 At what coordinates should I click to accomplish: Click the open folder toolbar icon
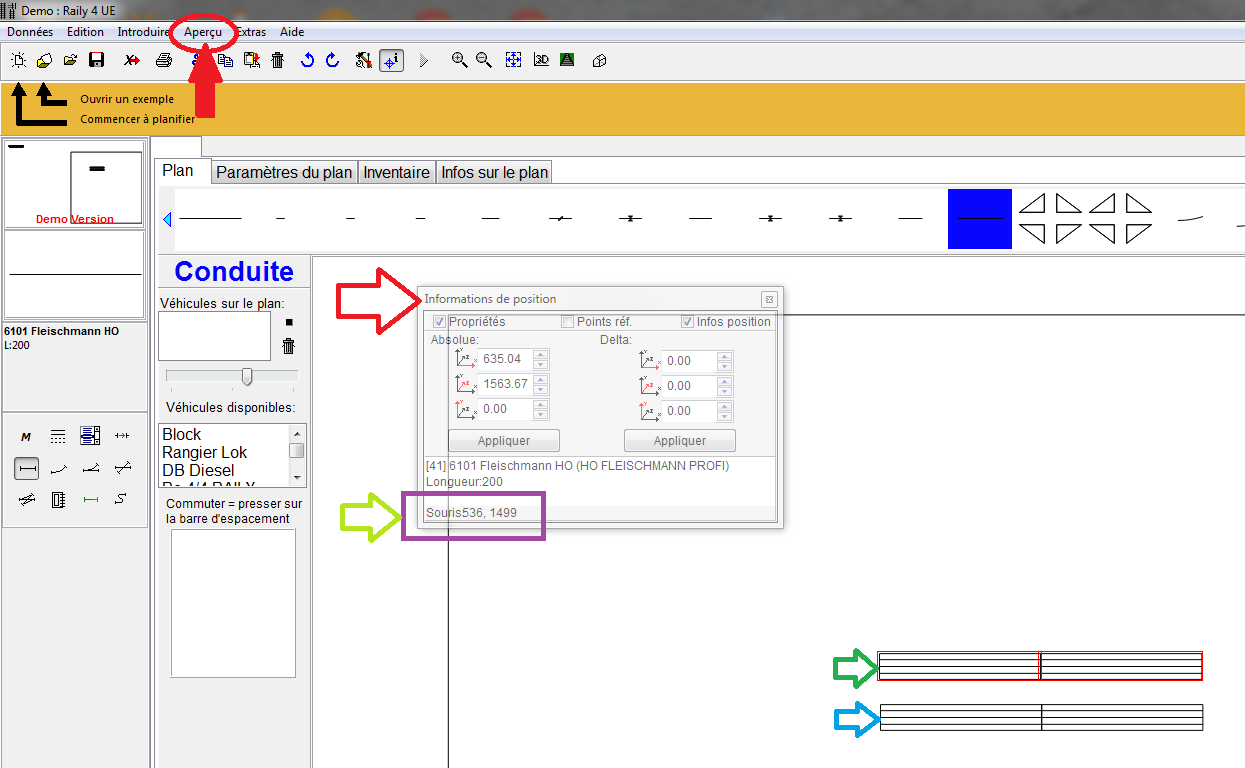(x=70, y=60)
